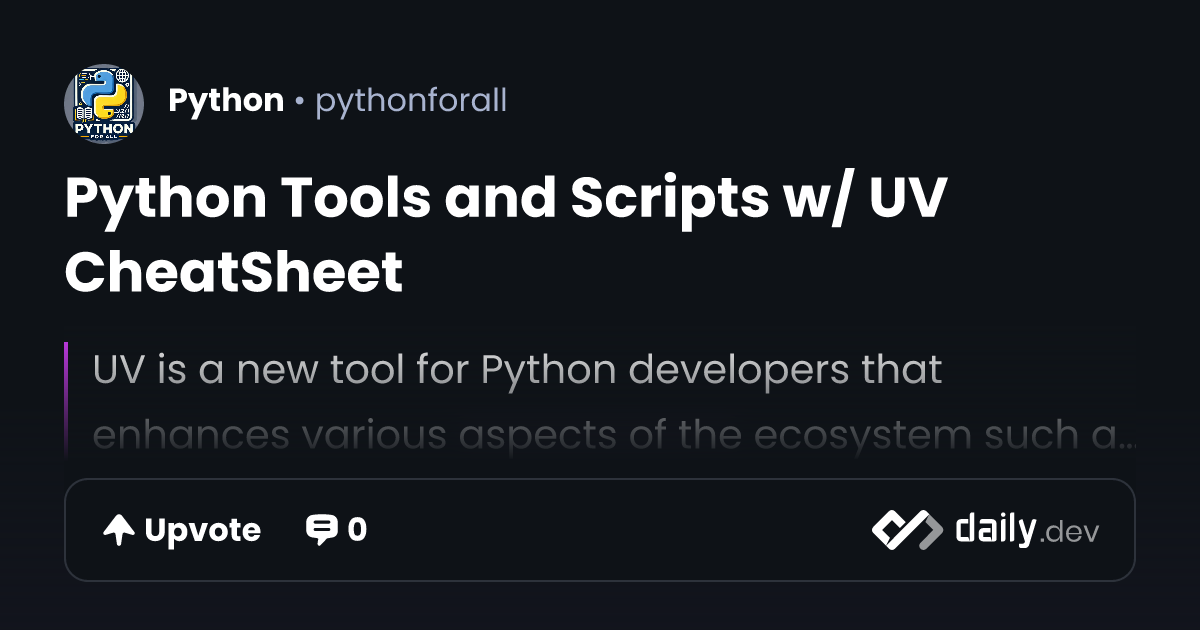
Task: Click the upvote arrow icon
Action: coord(119,530)
